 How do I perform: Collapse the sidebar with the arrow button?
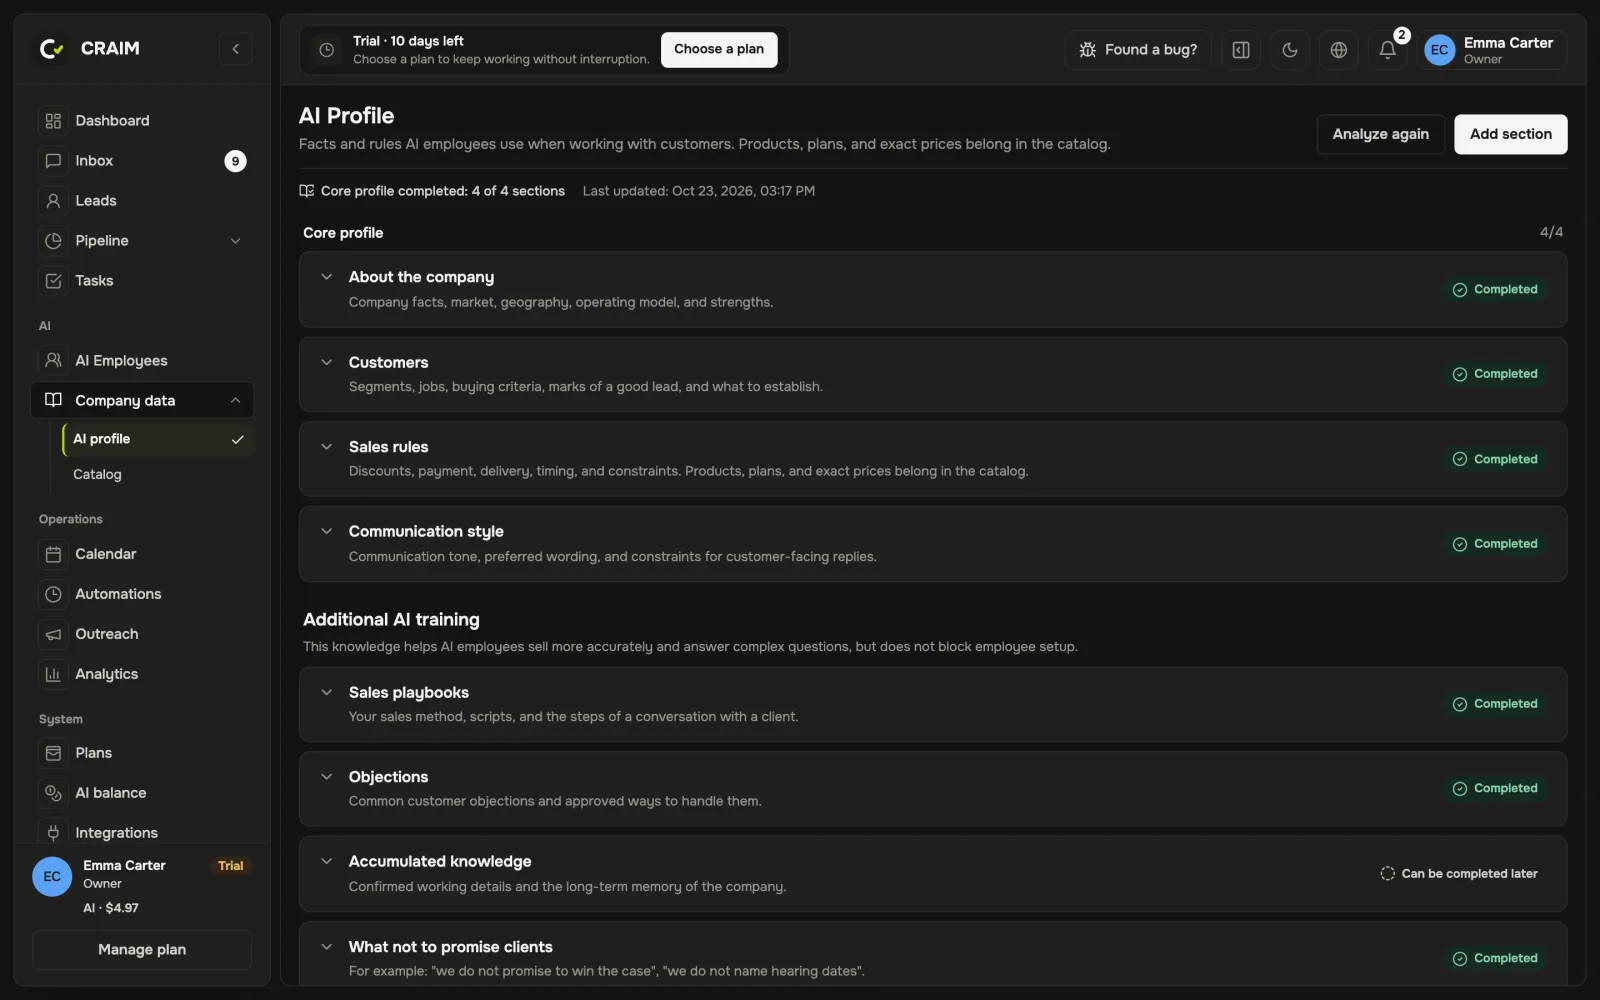click(235, 49)
